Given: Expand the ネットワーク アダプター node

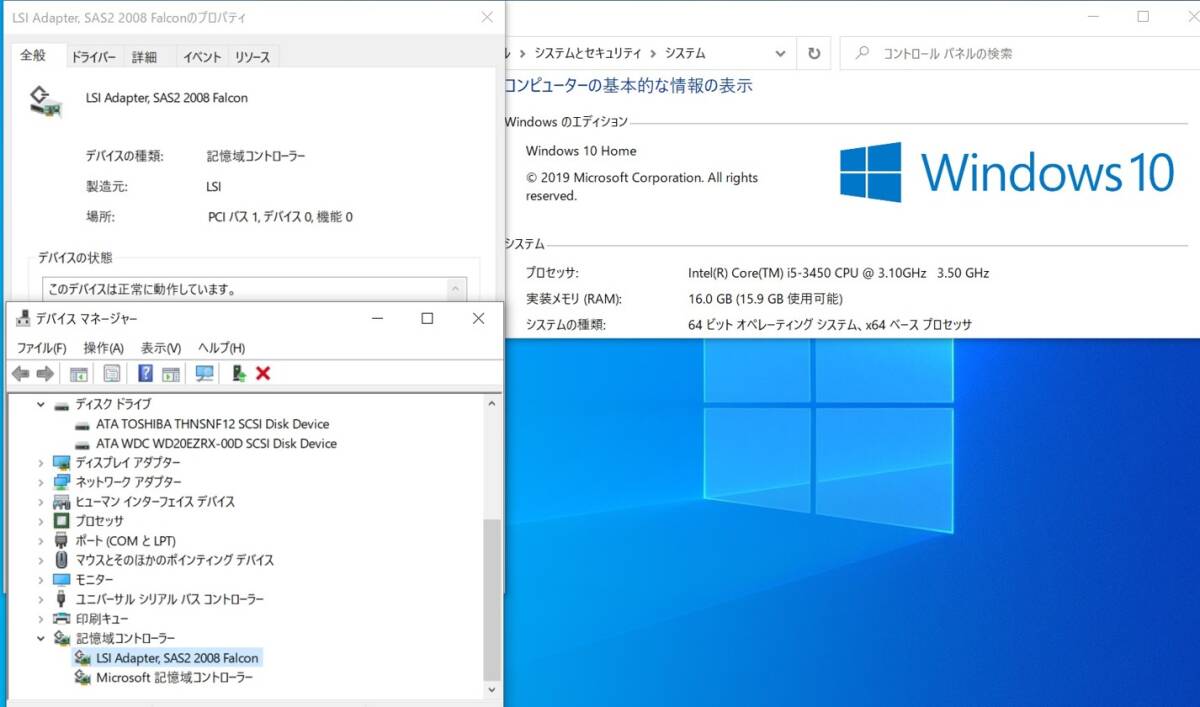Looking at the screenshot, I should click(x=41, y=482).
